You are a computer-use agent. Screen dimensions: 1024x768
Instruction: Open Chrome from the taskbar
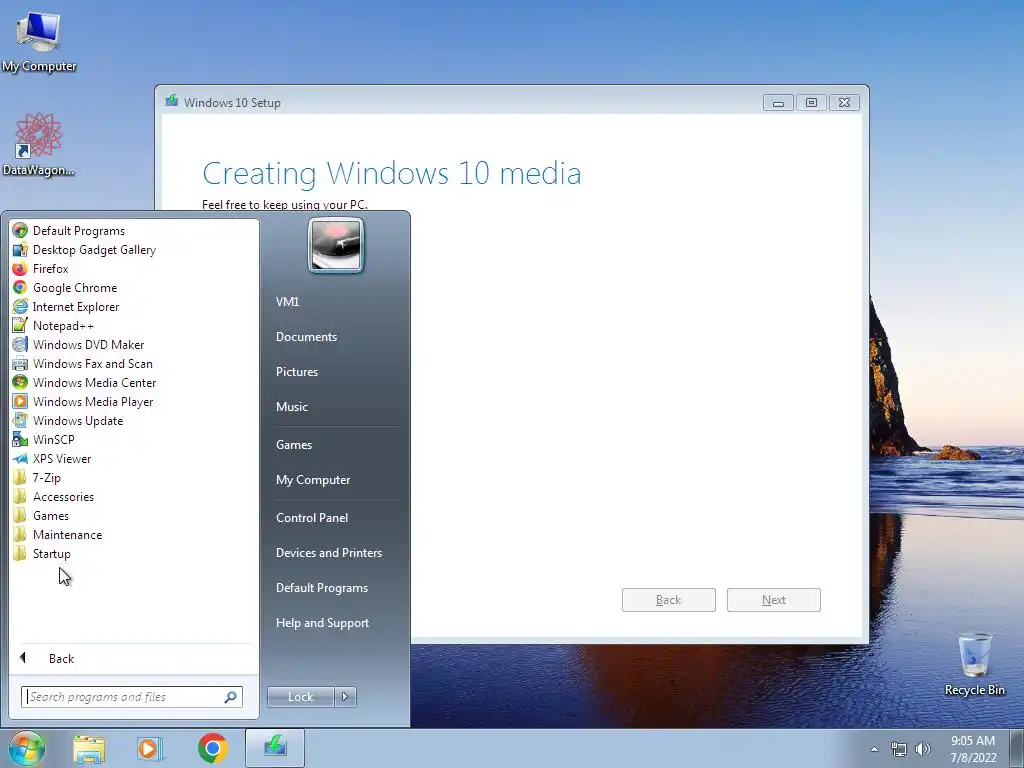point(212,748)
